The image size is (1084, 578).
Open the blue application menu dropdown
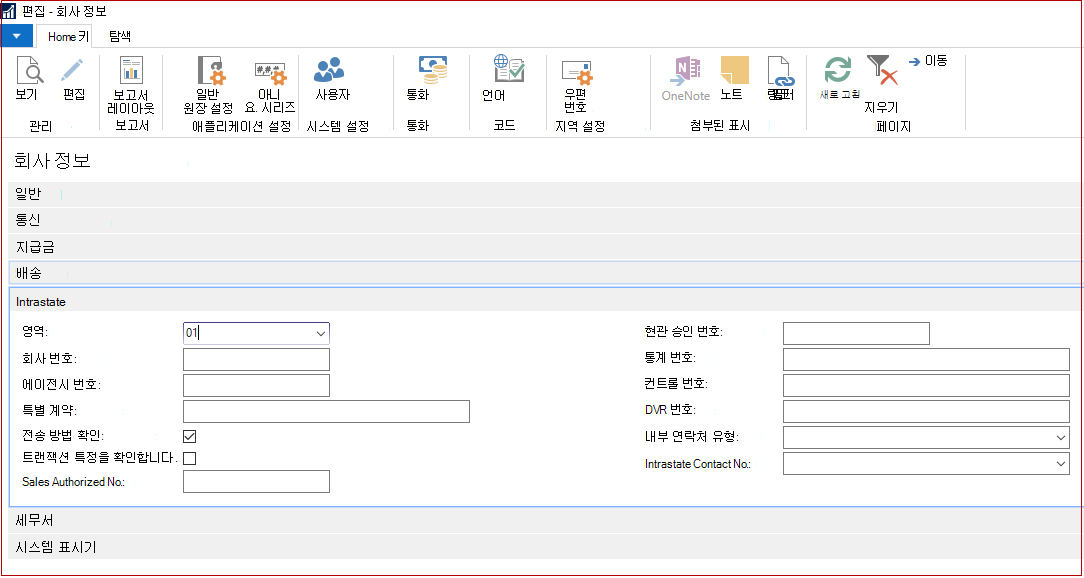17,35
